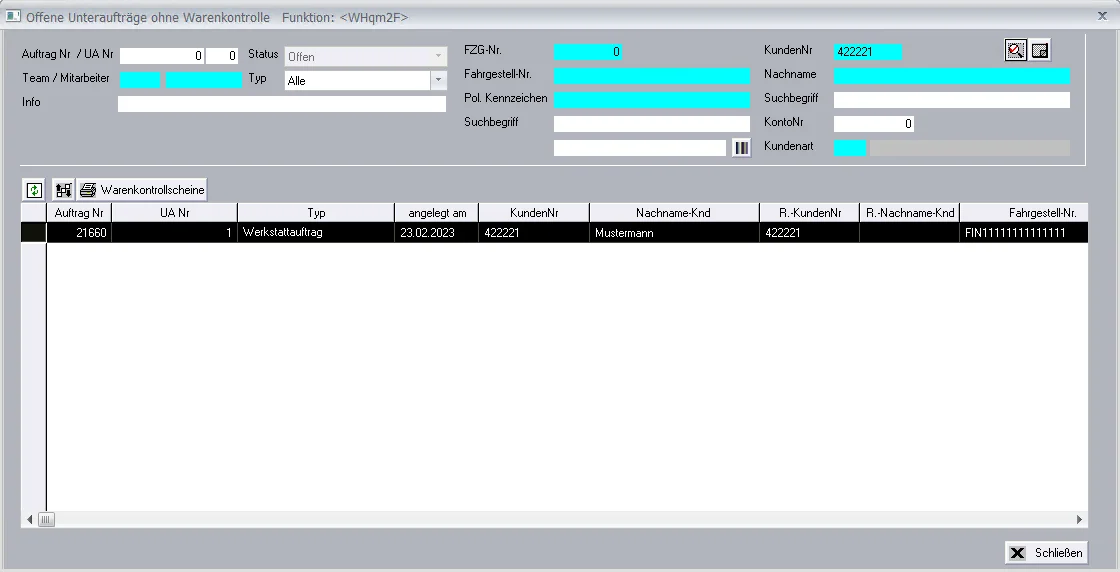Viewport: 1120px width, 572px height.
Task: Click the horizontal scrollbar right arrow
Action: [x=1079, y=520]
